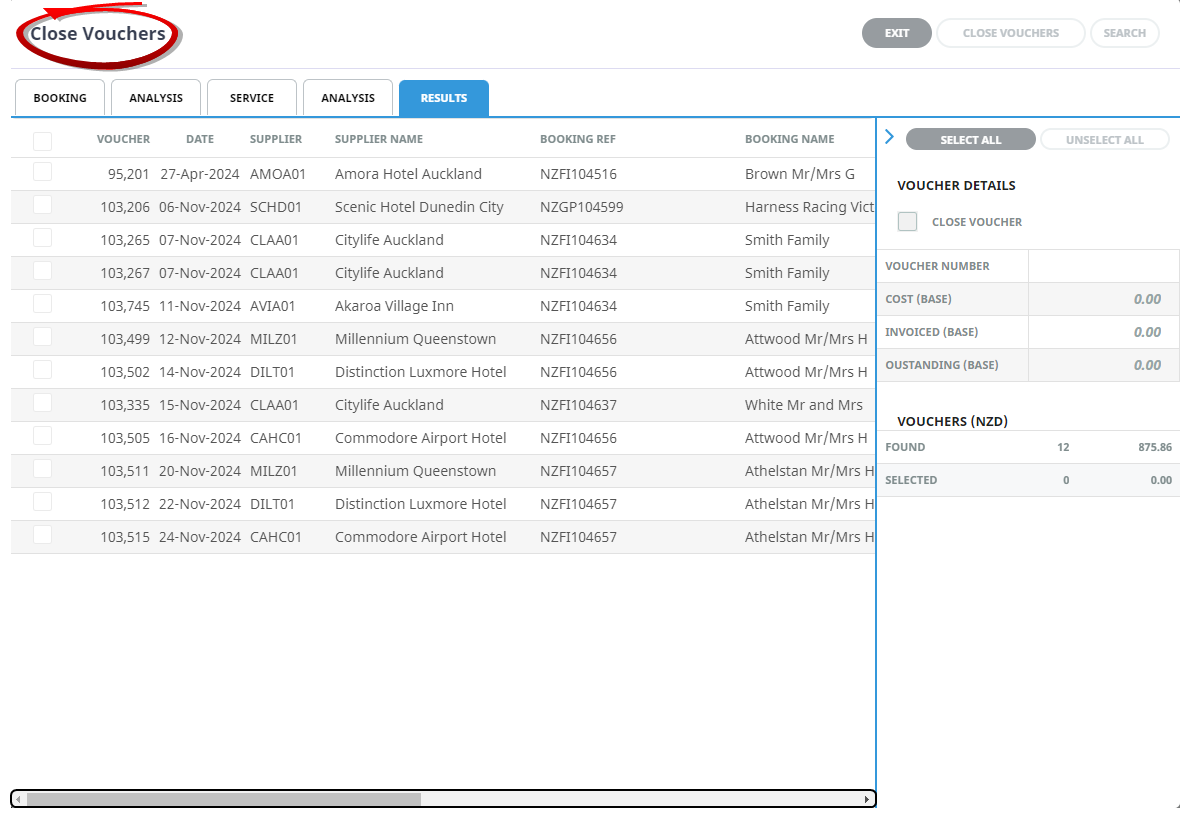
Task: Click date 12-Nov-2024
Action: click(199, 339)
